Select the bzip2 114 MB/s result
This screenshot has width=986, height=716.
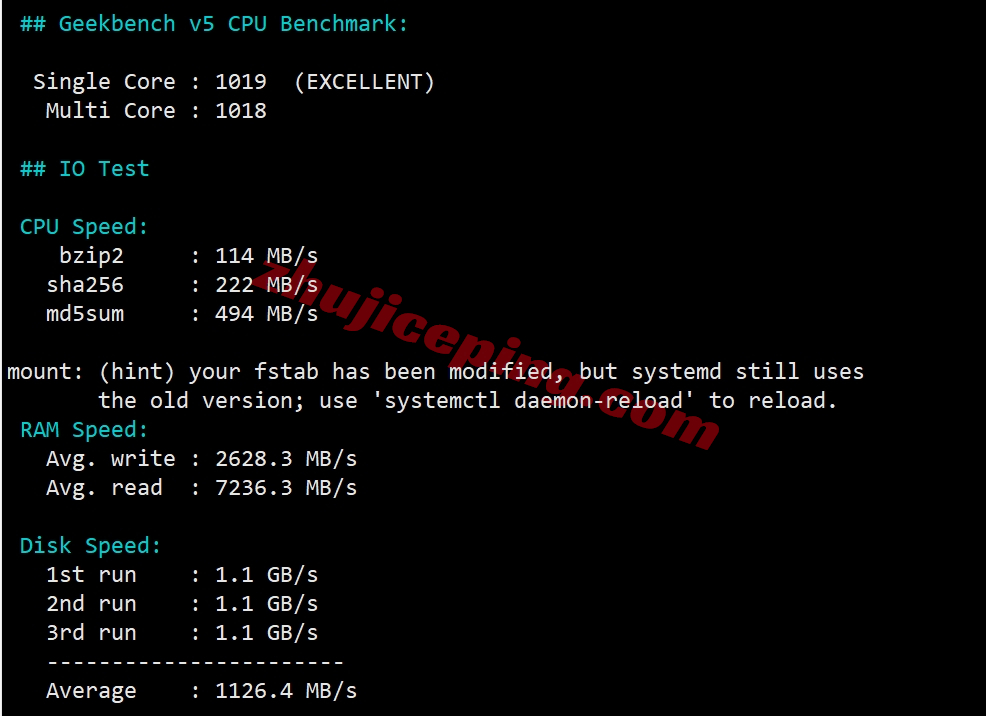pyautogui.click(x=189, y=256)
